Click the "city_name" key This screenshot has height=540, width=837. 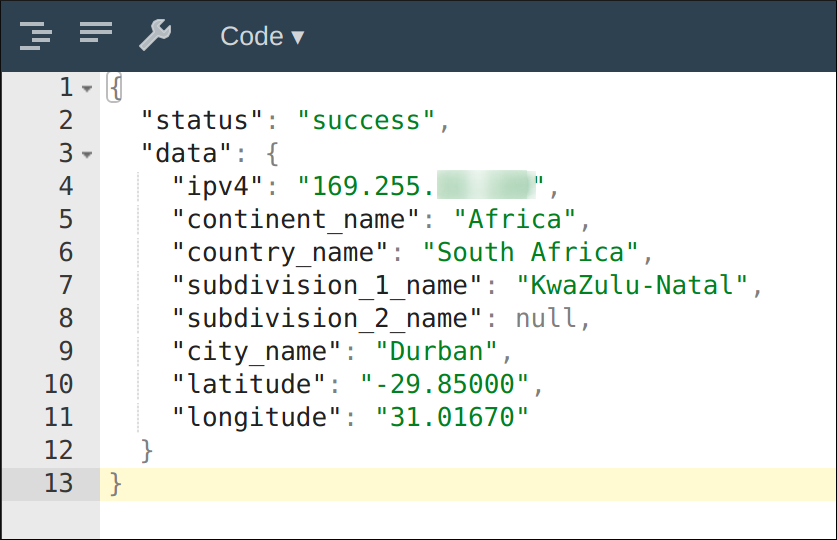257,352
